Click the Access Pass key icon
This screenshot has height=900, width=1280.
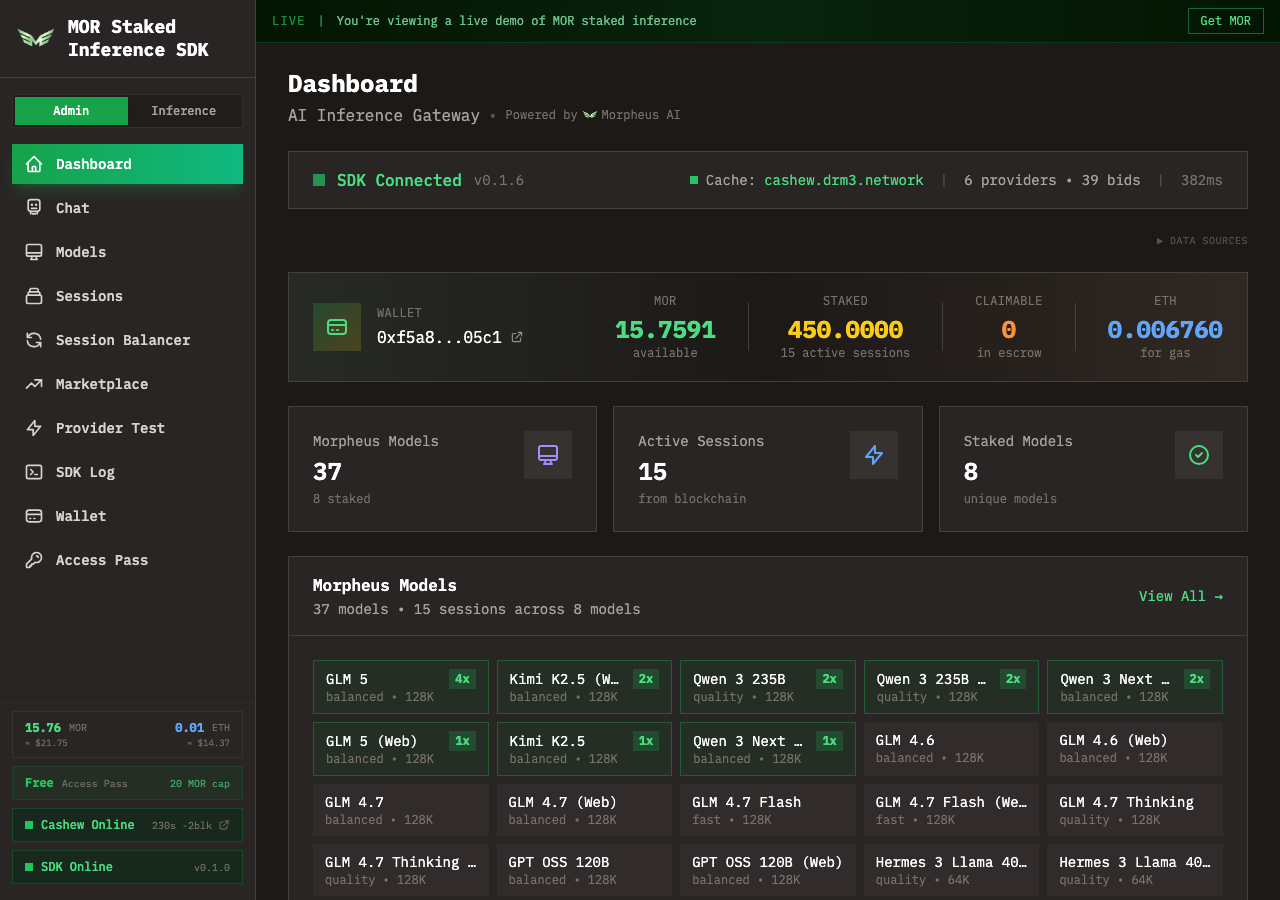tap(34, 560)
